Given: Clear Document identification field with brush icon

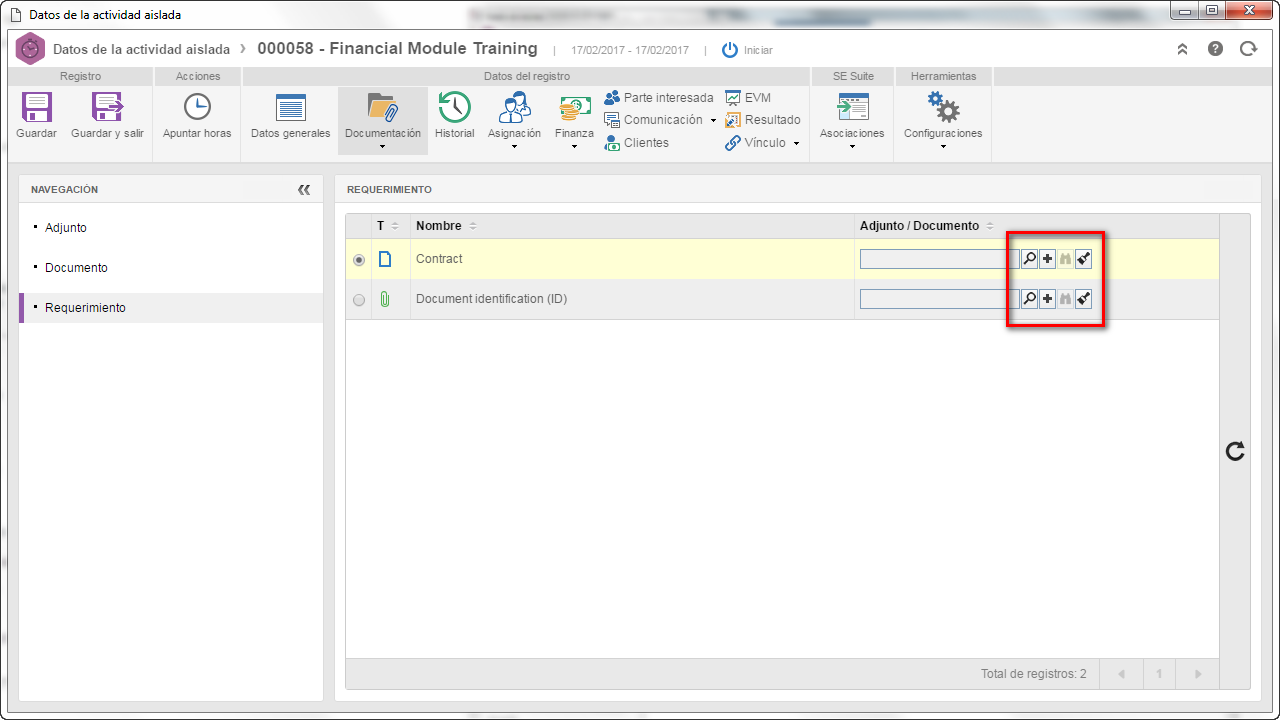Looking at the screenshot, I should pyautogui.click(x=1083, y=299).
